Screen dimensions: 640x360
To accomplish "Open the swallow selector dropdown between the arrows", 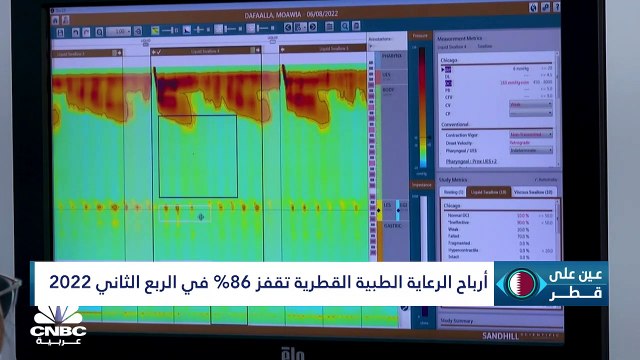I will [x=301, y=27].
